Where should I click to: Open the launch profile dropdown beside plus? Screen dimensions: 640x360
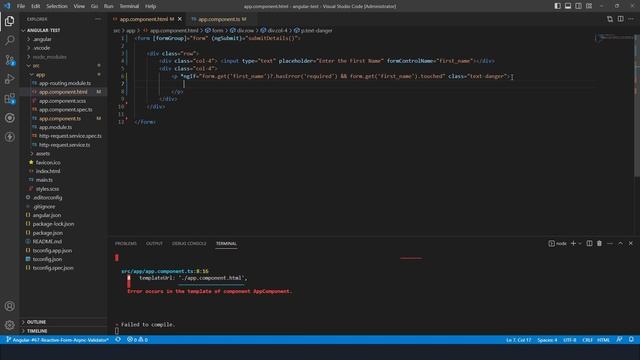tap(580, 243)
